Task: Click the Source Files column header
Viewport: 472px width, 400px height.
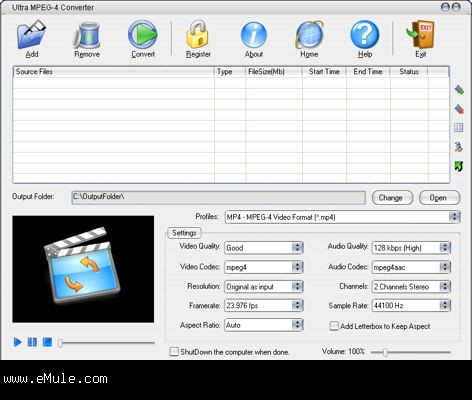Action: point(113,72)
